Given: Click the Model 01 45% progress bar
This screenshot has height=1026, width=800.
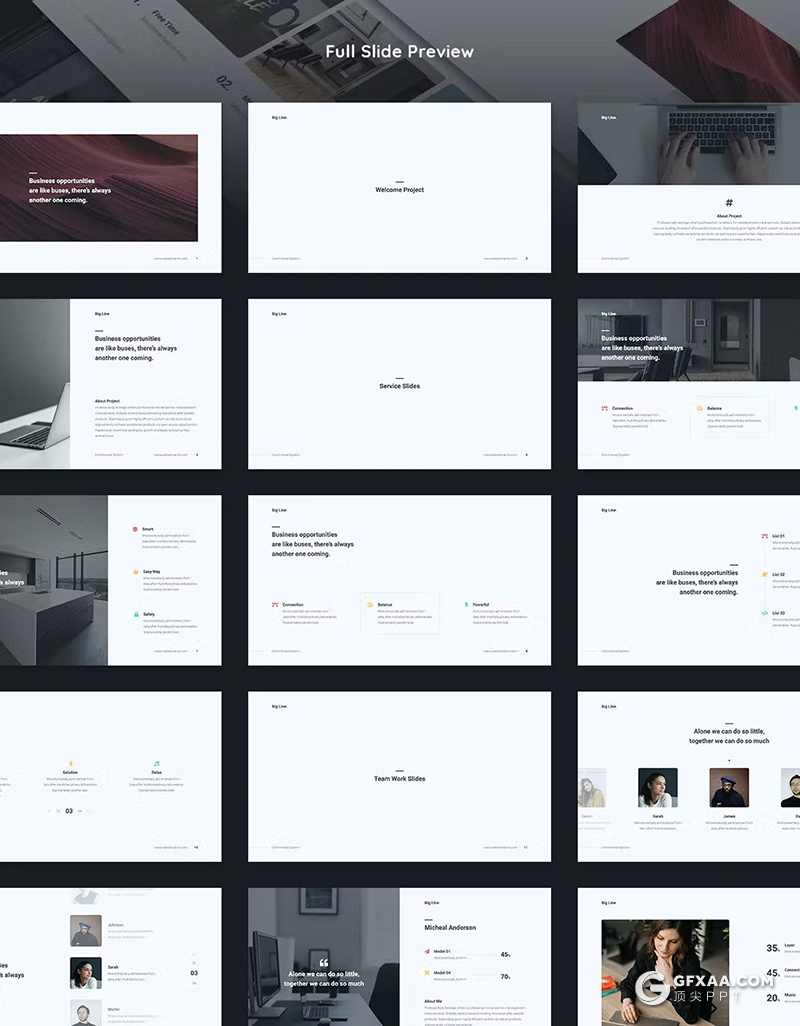Looking at the screenshot, I should pos(475,955).
